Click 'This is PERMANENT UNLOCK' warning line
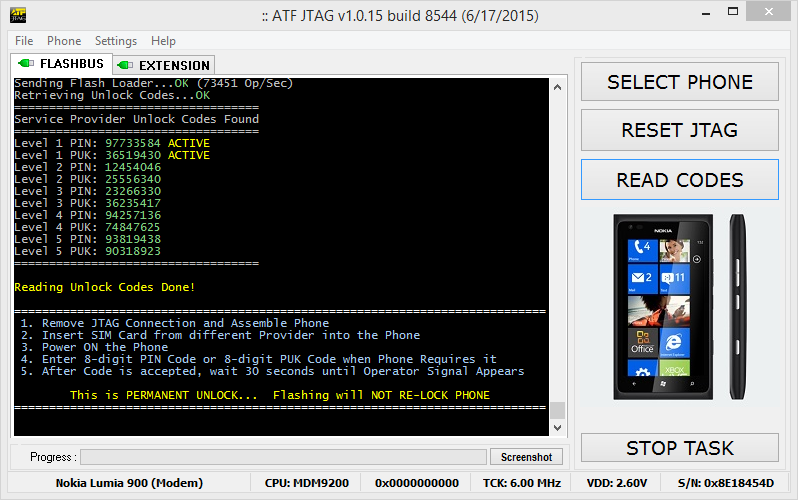 coord(279,395)
